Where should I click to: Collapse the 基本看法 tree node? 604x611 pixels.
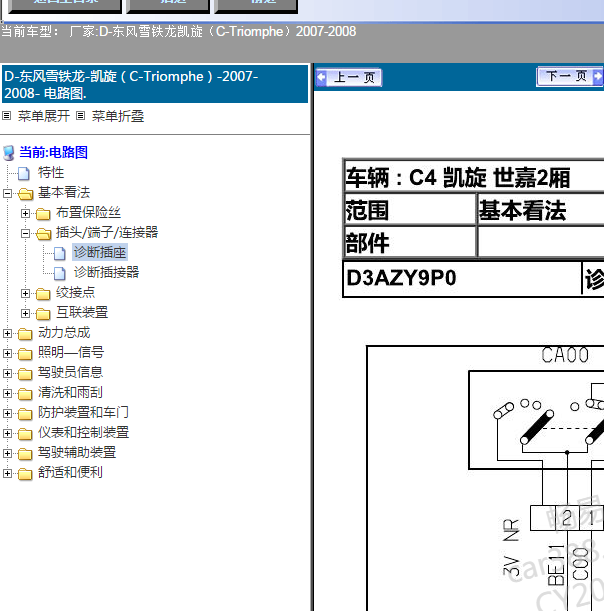[x=7, y=193]
